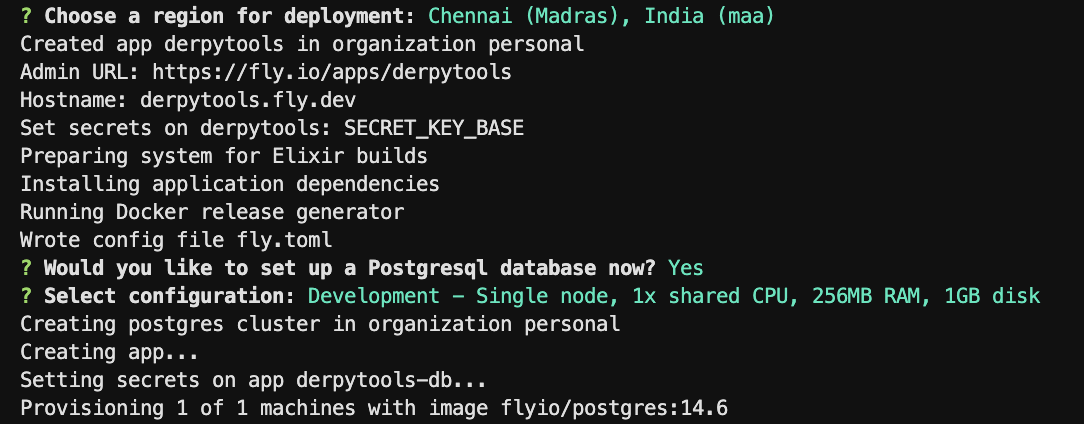Click the prompt 'Choose a region for deployment:'
The width and height of the screenshot is (1084, 424).
point(230,16)
